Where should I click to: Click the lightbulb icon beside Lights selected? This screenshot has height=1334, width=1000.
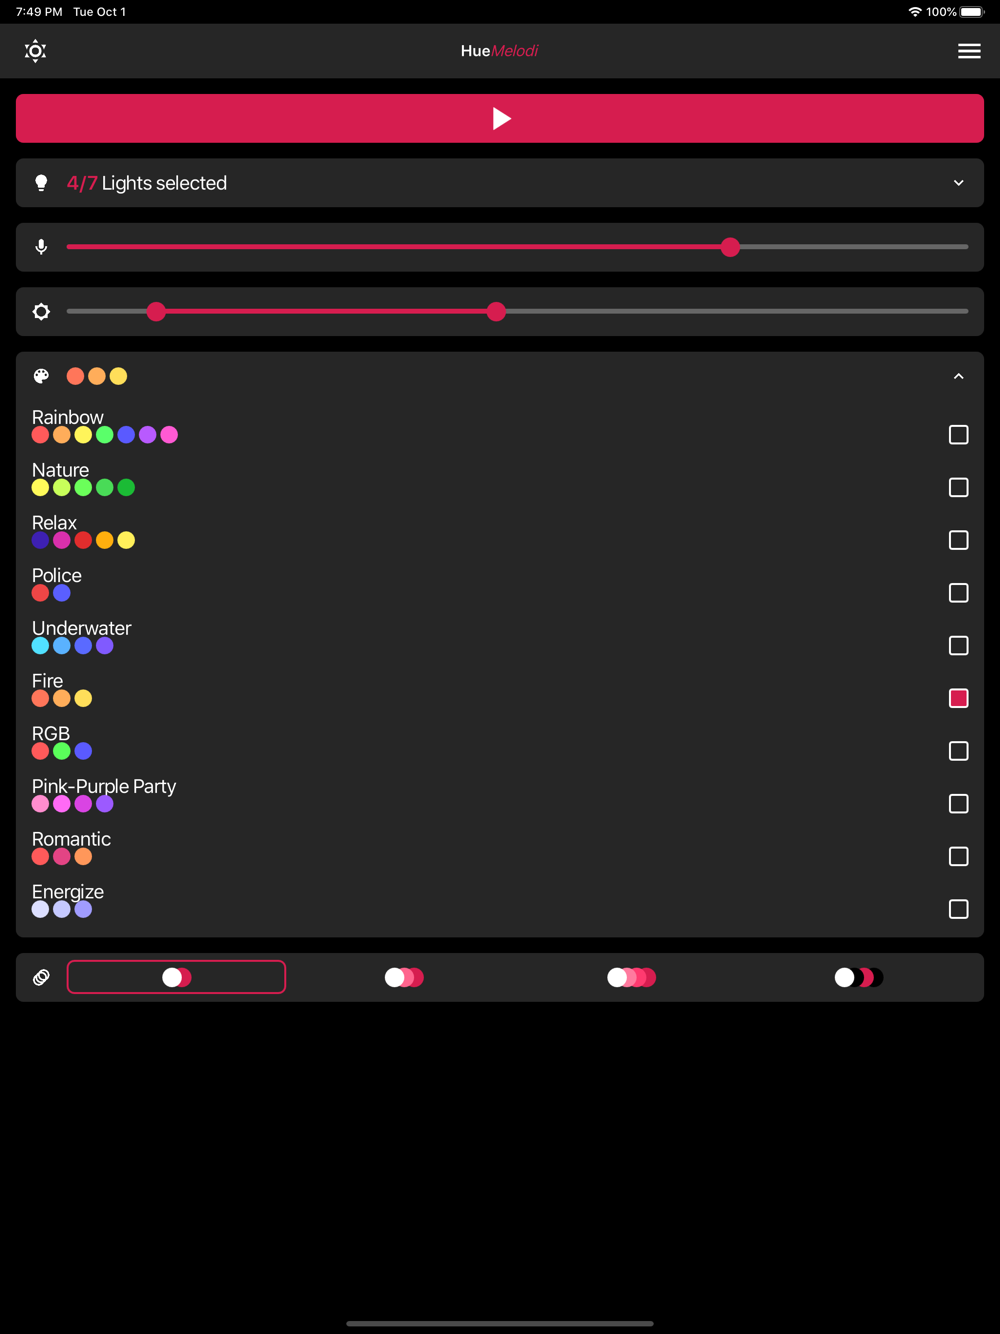pyautogui.click(x=41, y=183)
